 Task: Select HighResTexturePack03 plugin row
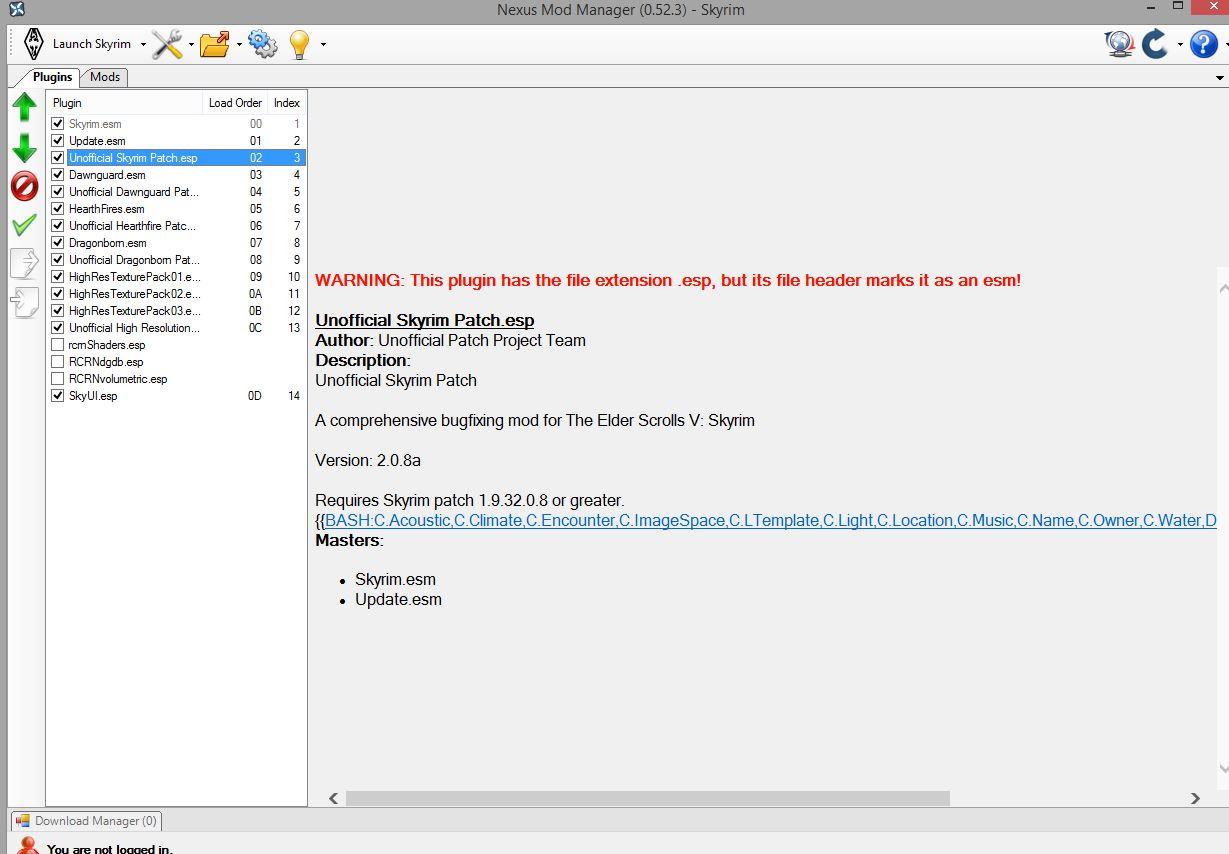click(177, 311)
